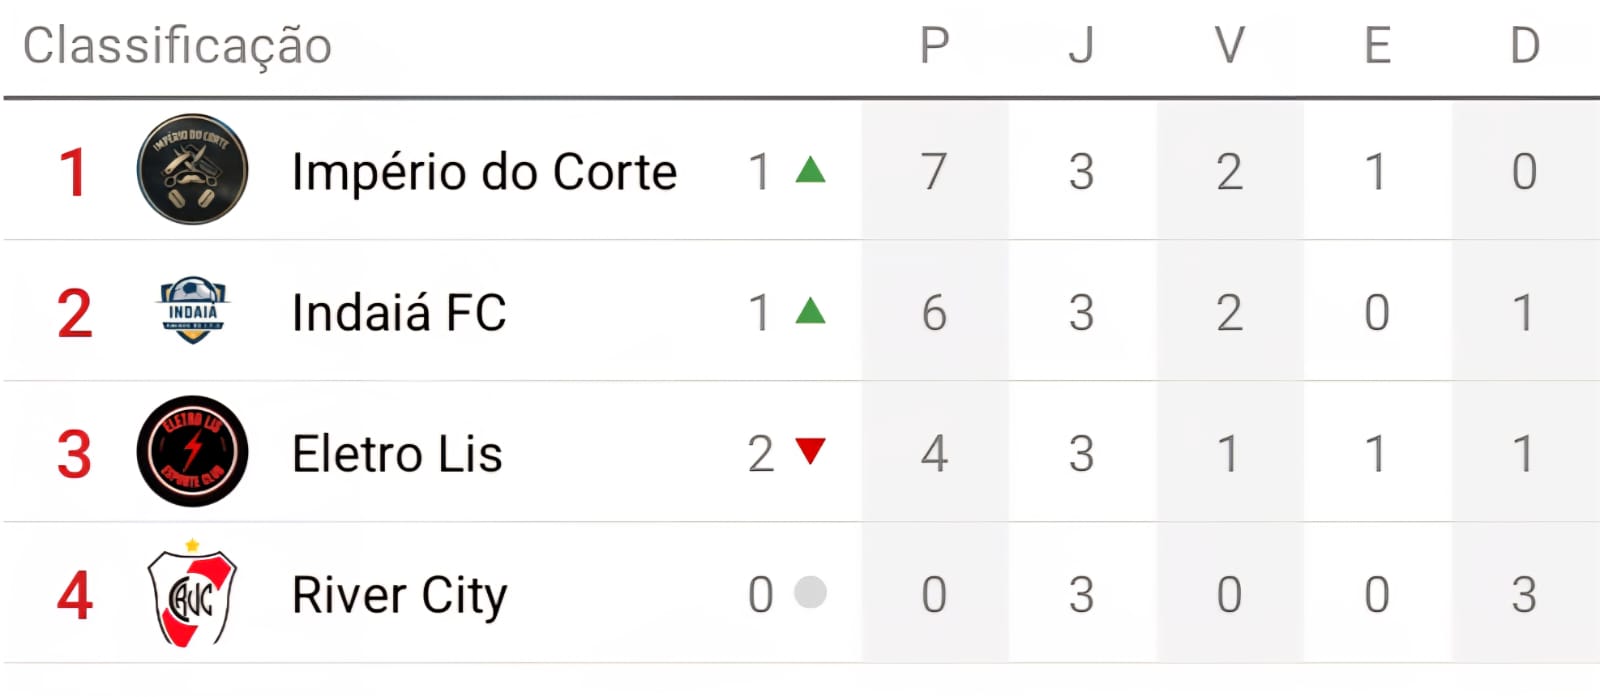Select the River City team name

pos(399,596)
